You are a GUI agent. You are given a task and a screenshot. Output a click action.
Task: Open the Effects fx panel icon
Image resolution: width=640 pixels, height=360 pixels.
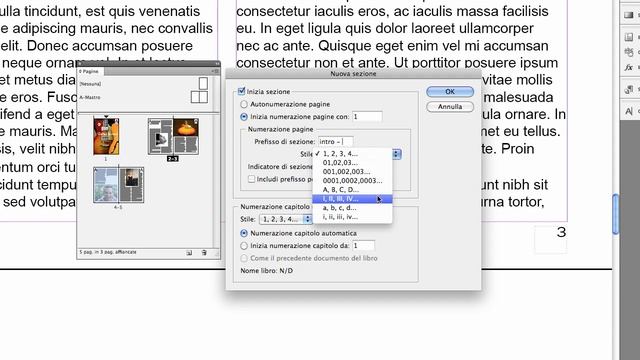[629, 67]
